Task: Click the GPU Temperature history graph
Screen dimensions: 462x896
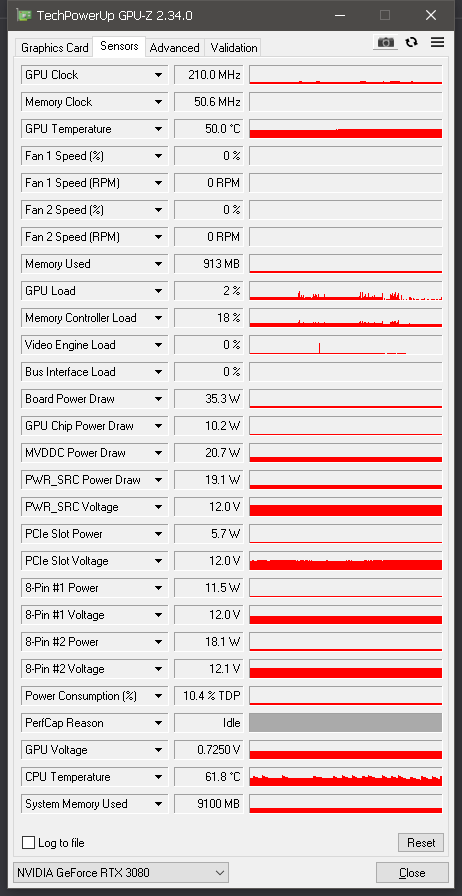Action: pos(346,129)
